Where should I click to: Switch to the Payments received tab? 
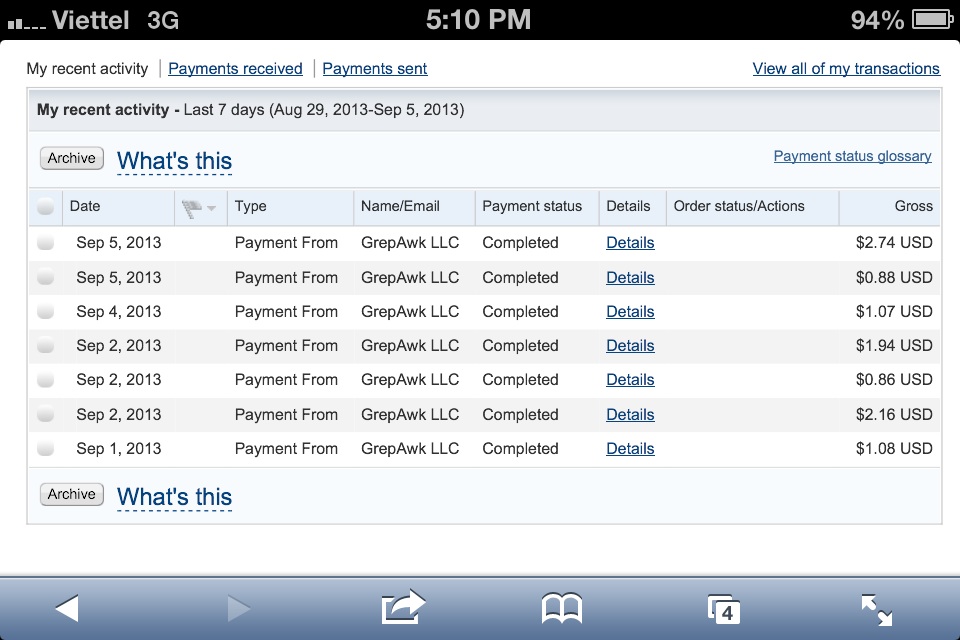pyautogui.click(x=235, y=69)
